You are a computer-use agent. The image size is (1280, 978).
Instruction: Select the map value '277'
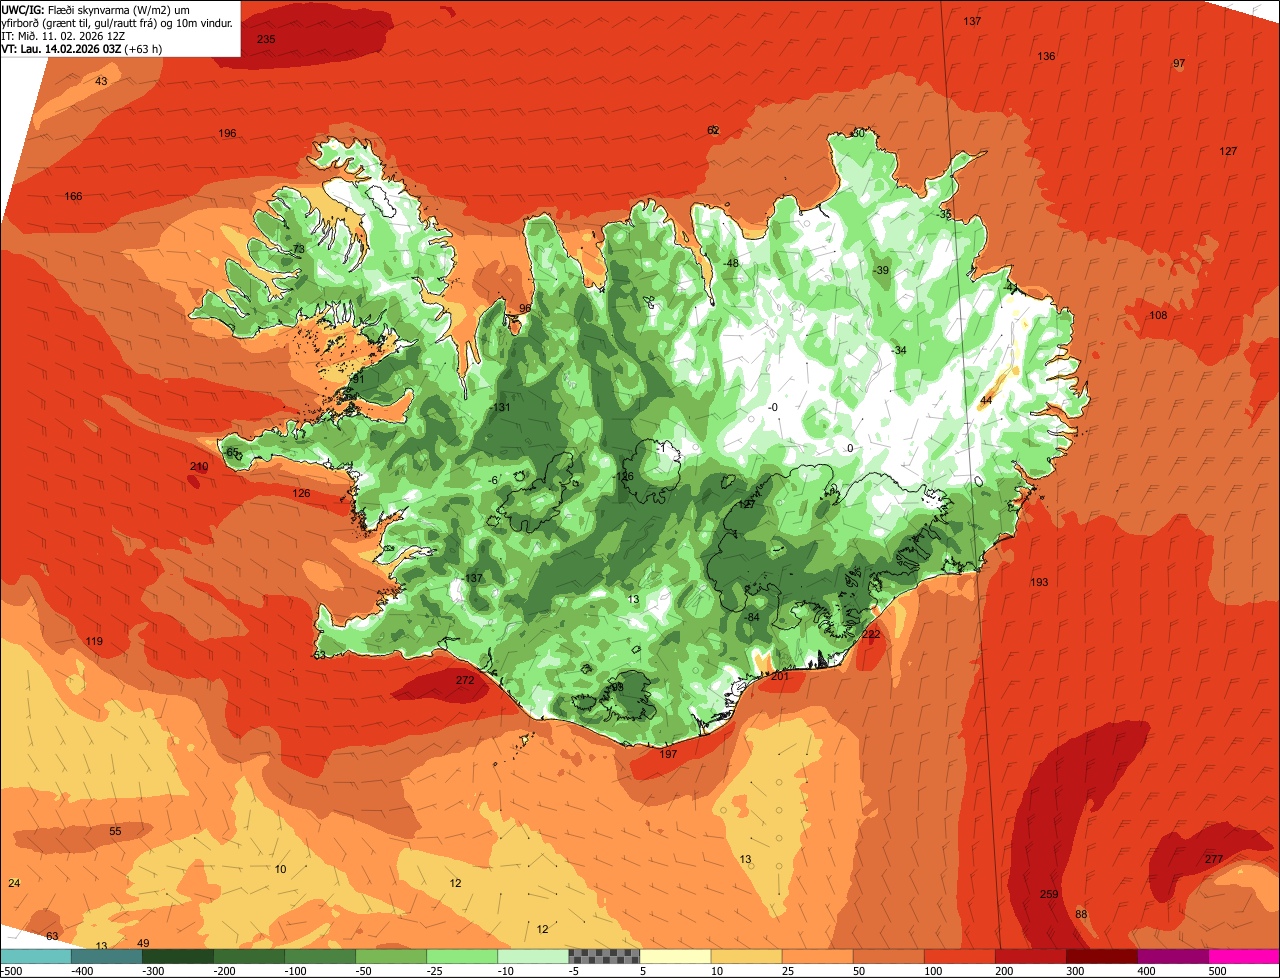[x=1214, y=859]
